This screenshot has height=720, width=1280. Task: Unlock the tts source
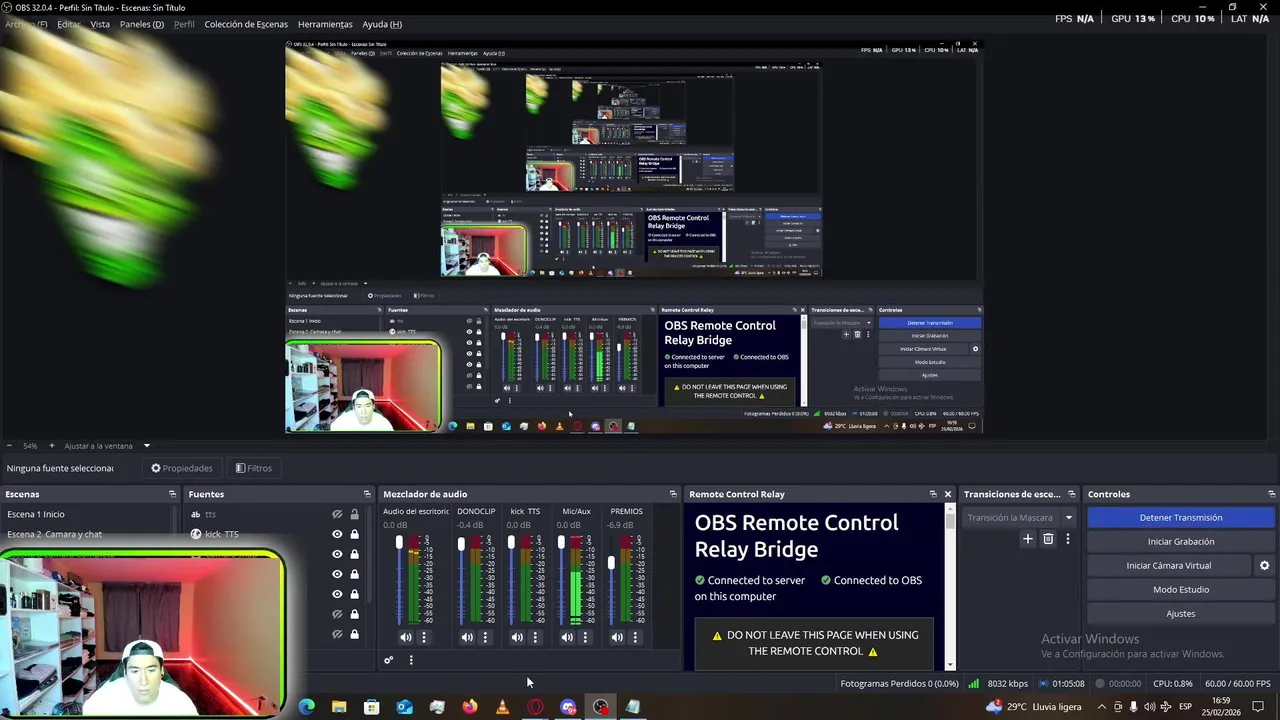[x=354, y=514]
